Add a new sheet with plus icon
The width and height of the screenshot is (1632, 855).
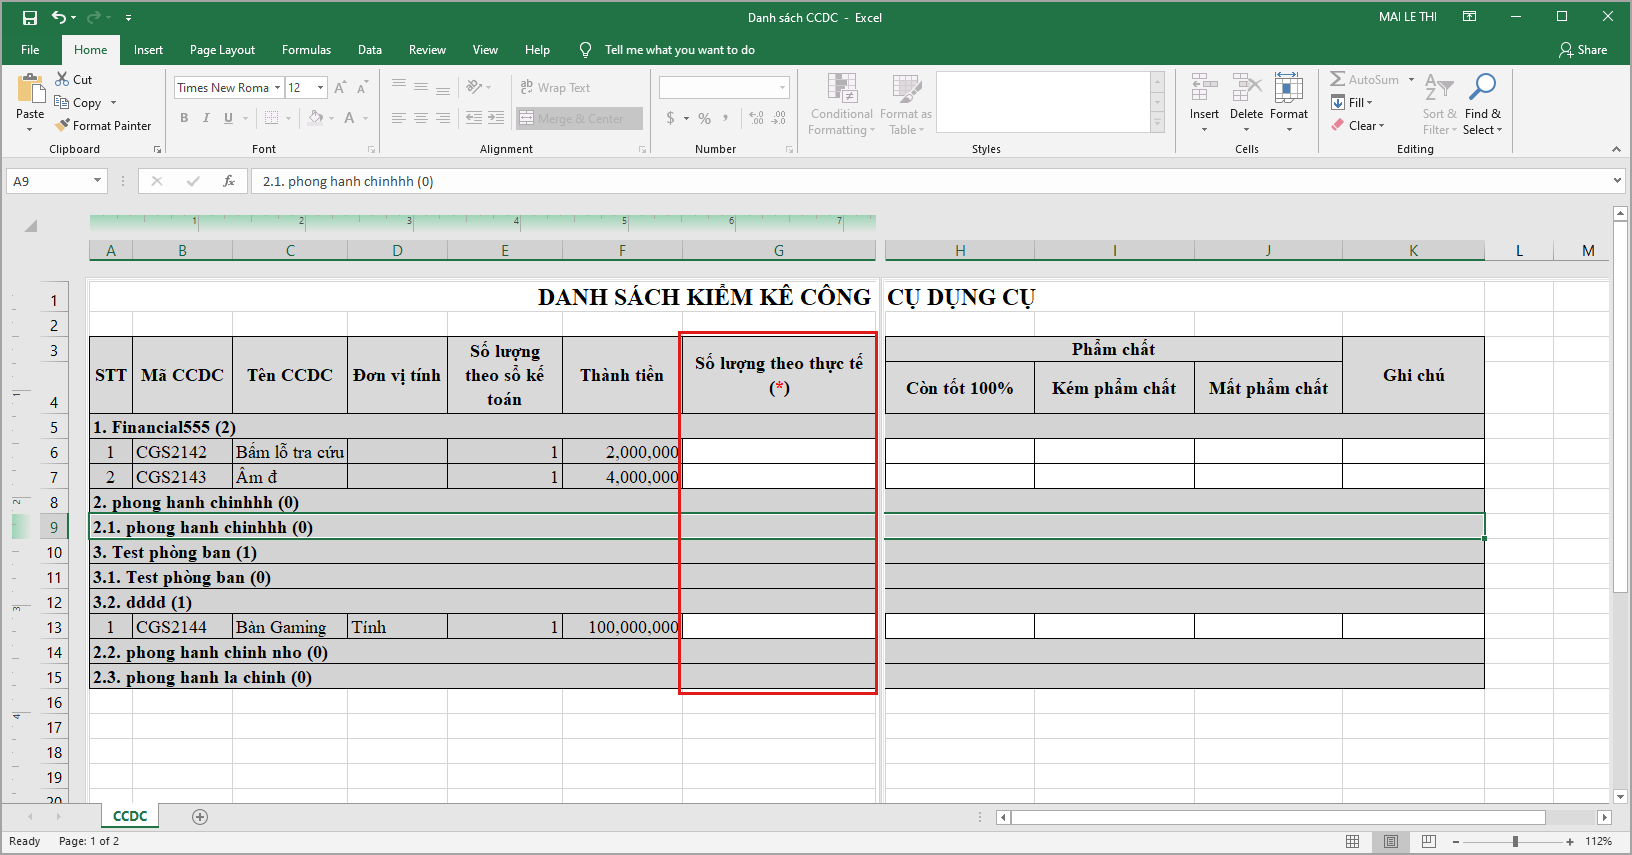click(200, 817)
